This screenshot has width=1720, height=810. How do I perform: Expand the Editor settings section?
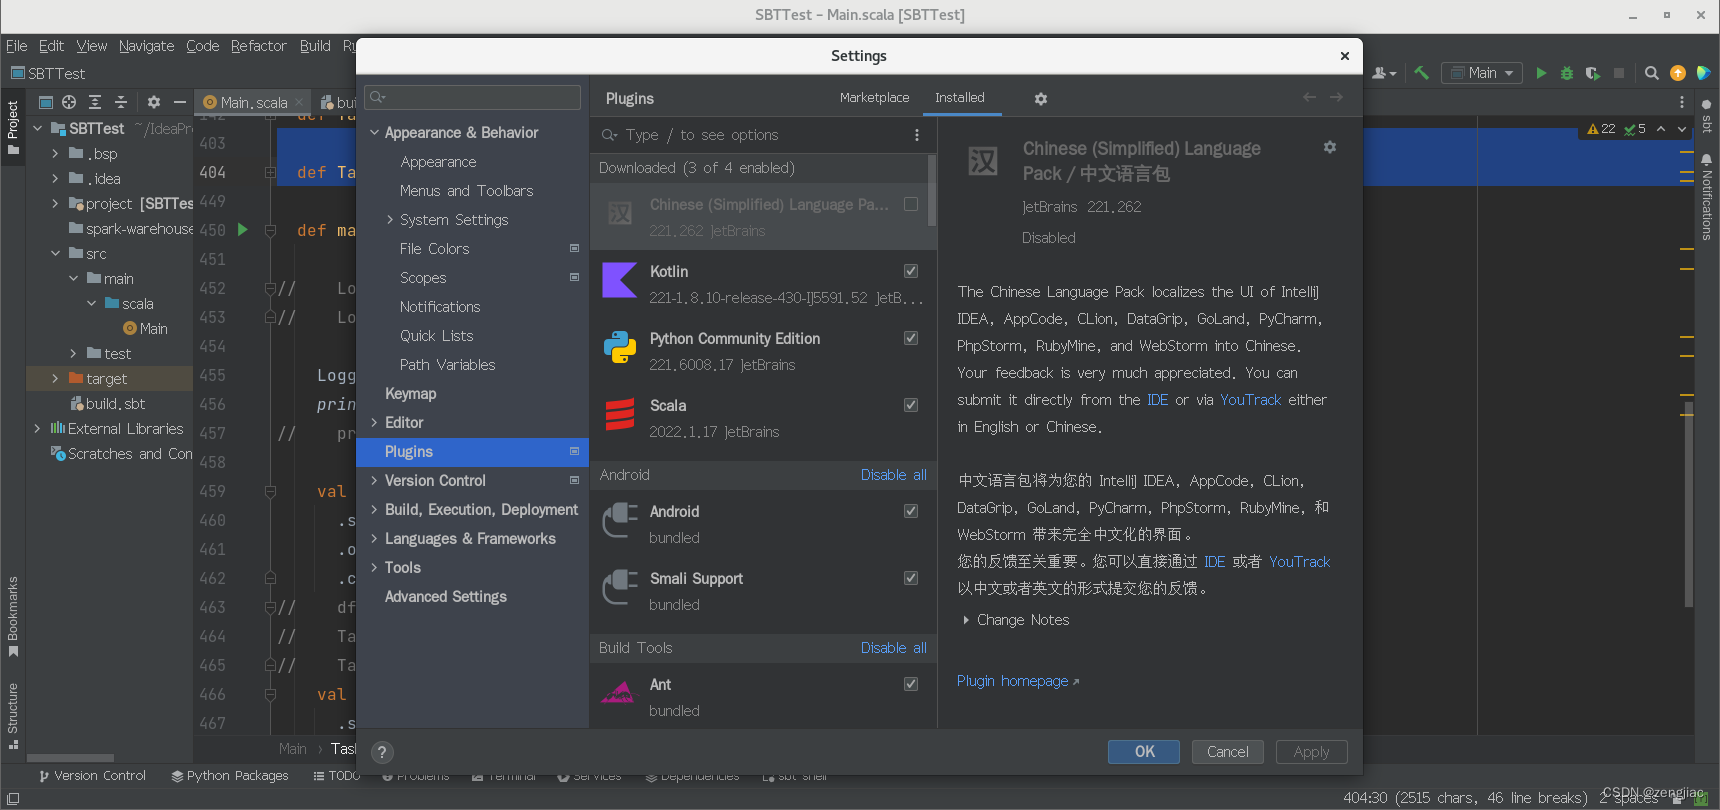pos(375,423)
